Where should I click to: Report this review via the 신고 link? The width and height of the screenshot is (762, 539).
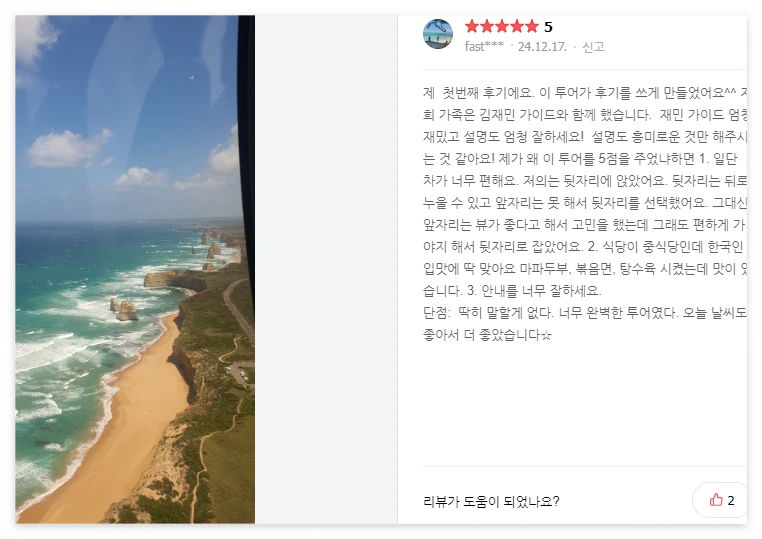point(593,47)
